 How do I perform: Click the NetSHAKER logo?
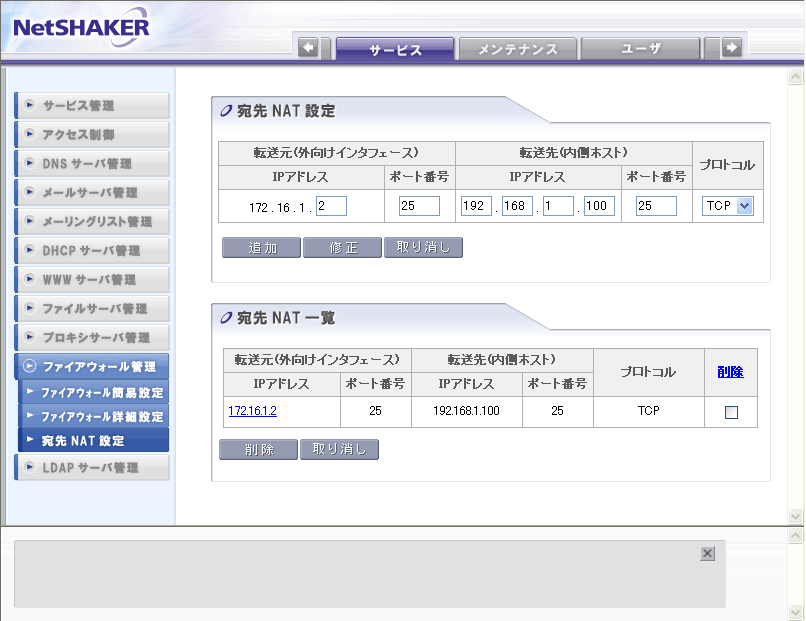click(x=81, y=28)
